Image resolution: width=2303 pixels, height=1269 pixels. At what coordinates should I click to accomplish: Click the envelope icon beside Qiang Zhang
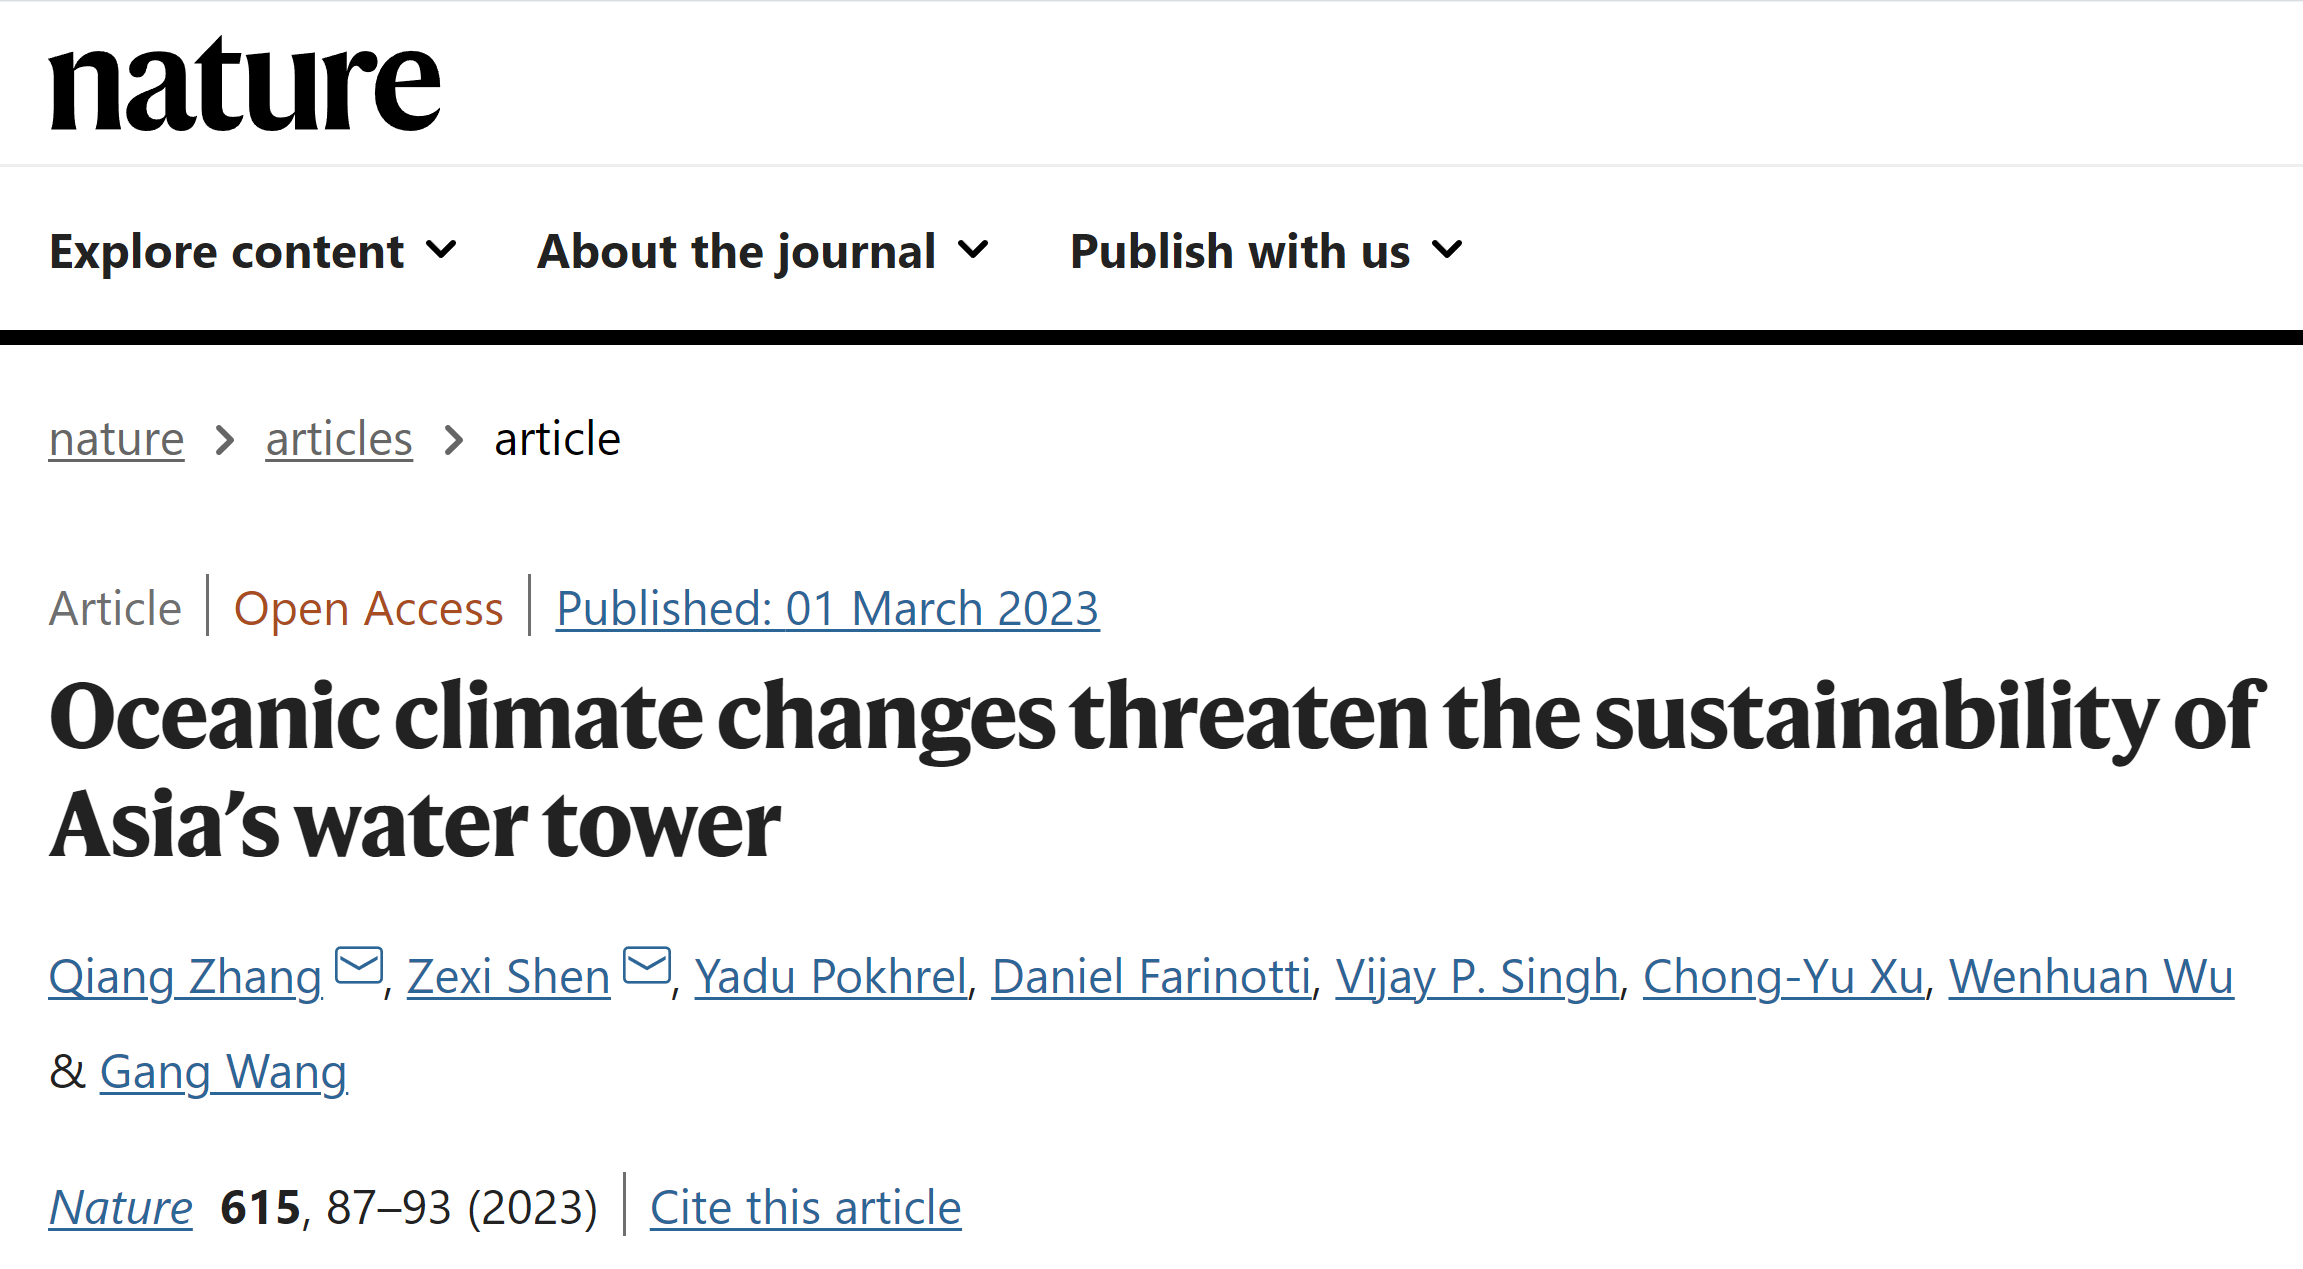pos(359,966)
